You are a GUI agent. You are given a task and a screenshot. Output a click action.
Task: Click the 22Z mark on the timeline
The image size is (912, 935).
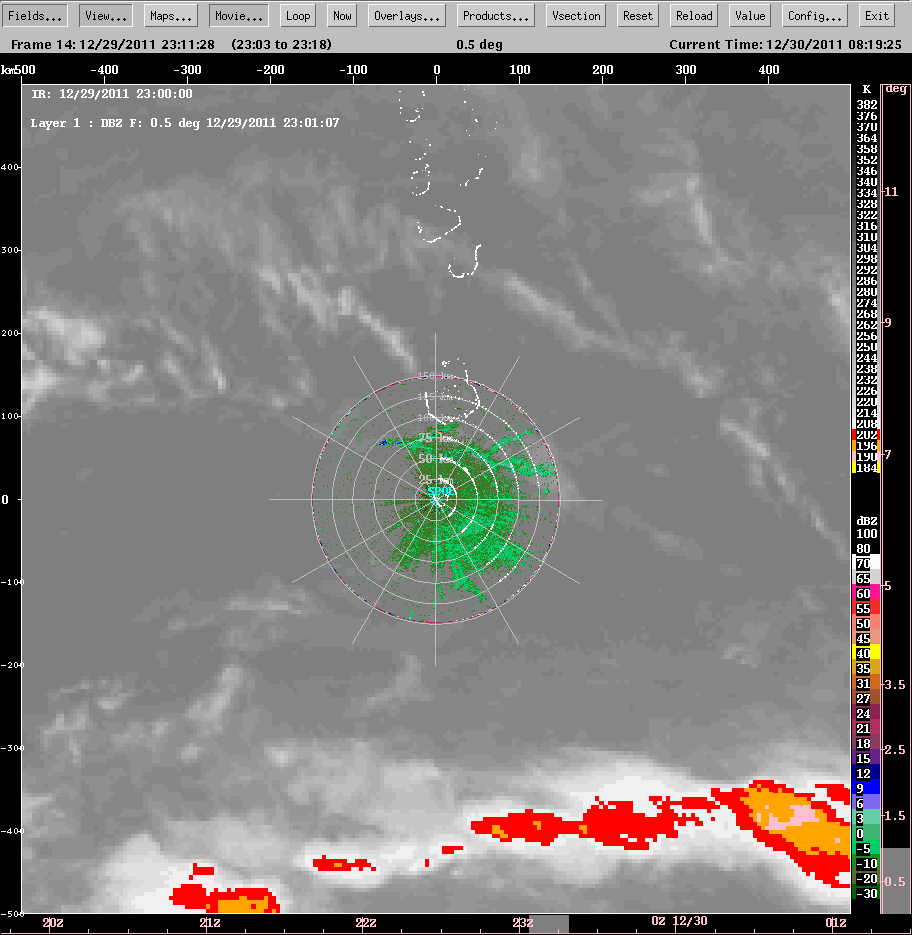point(366,923)
